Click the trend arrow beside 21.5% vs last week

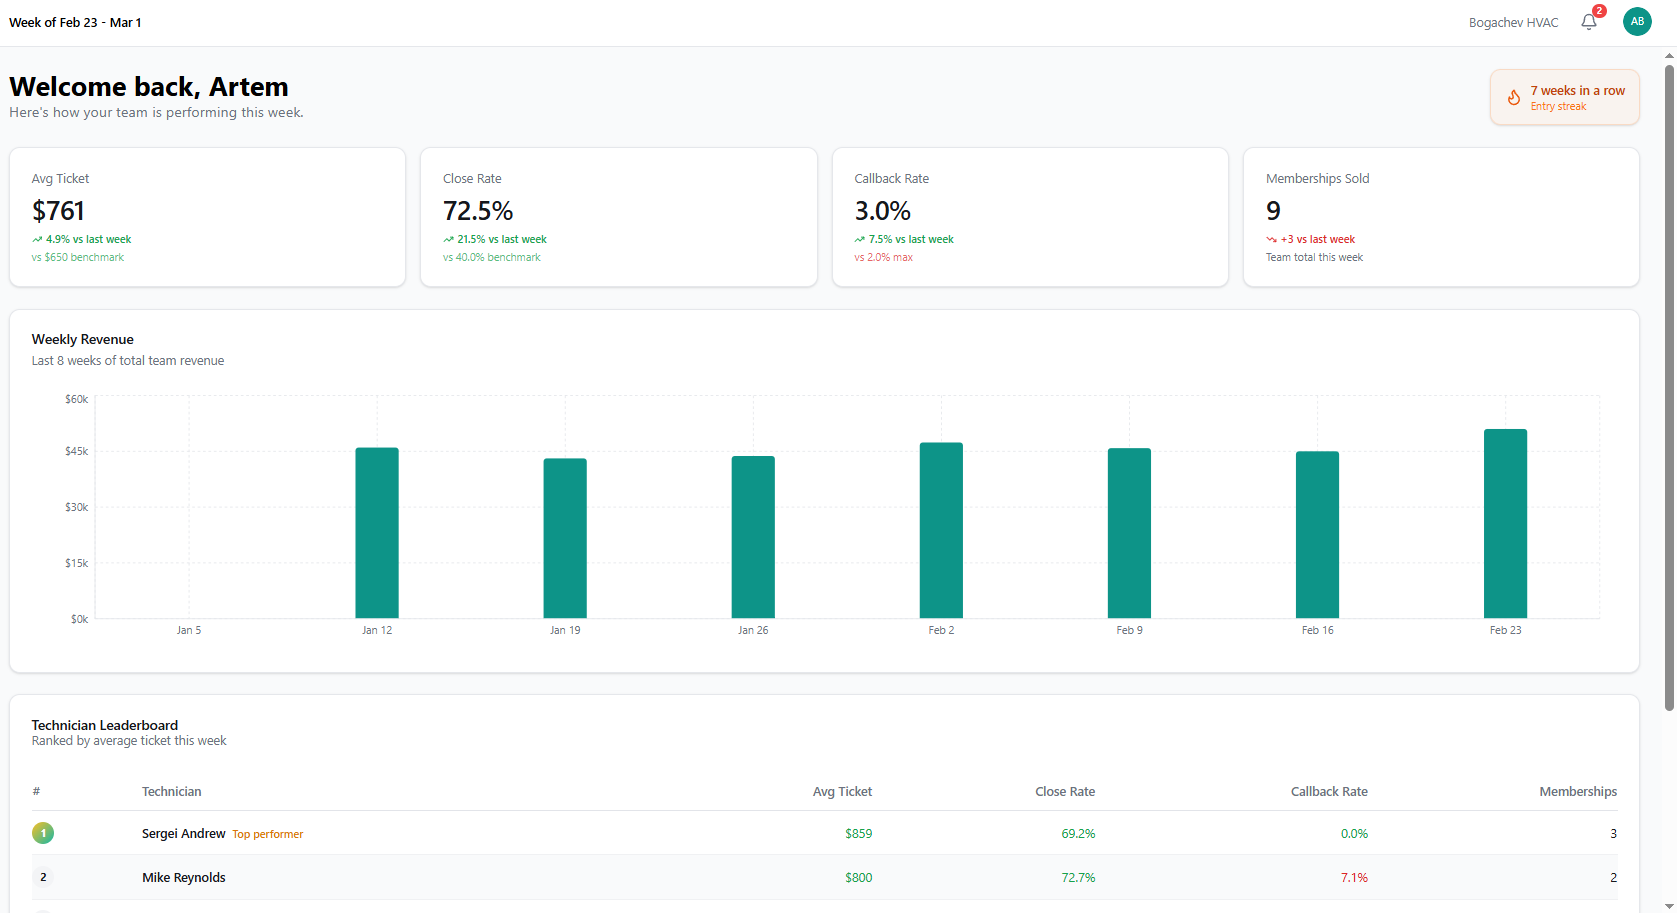pos(448,239)
